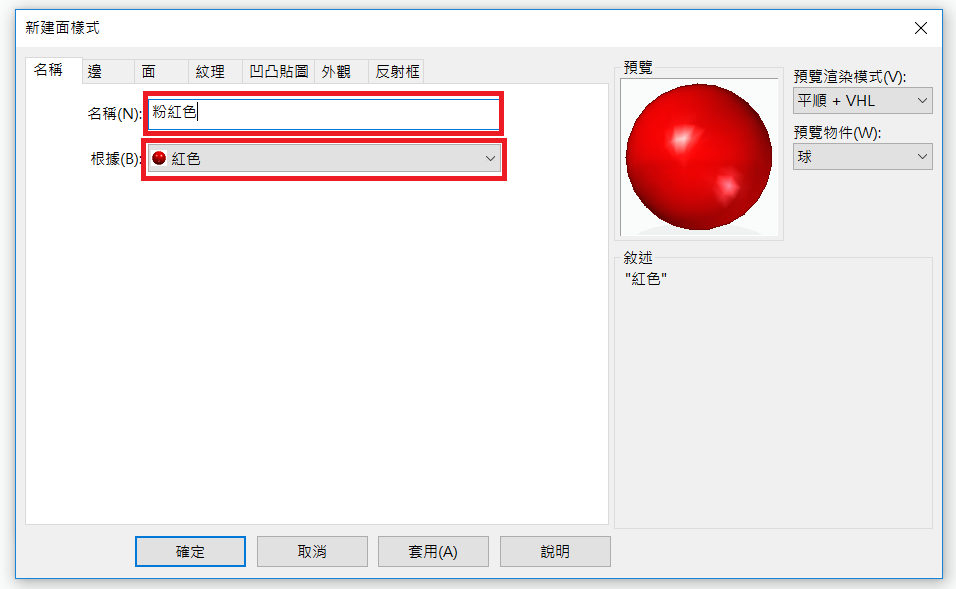The width and height of the screenshot is (956, 589).
Task: Go to the 外觀 tab
Action: click(x=341, y=71)
